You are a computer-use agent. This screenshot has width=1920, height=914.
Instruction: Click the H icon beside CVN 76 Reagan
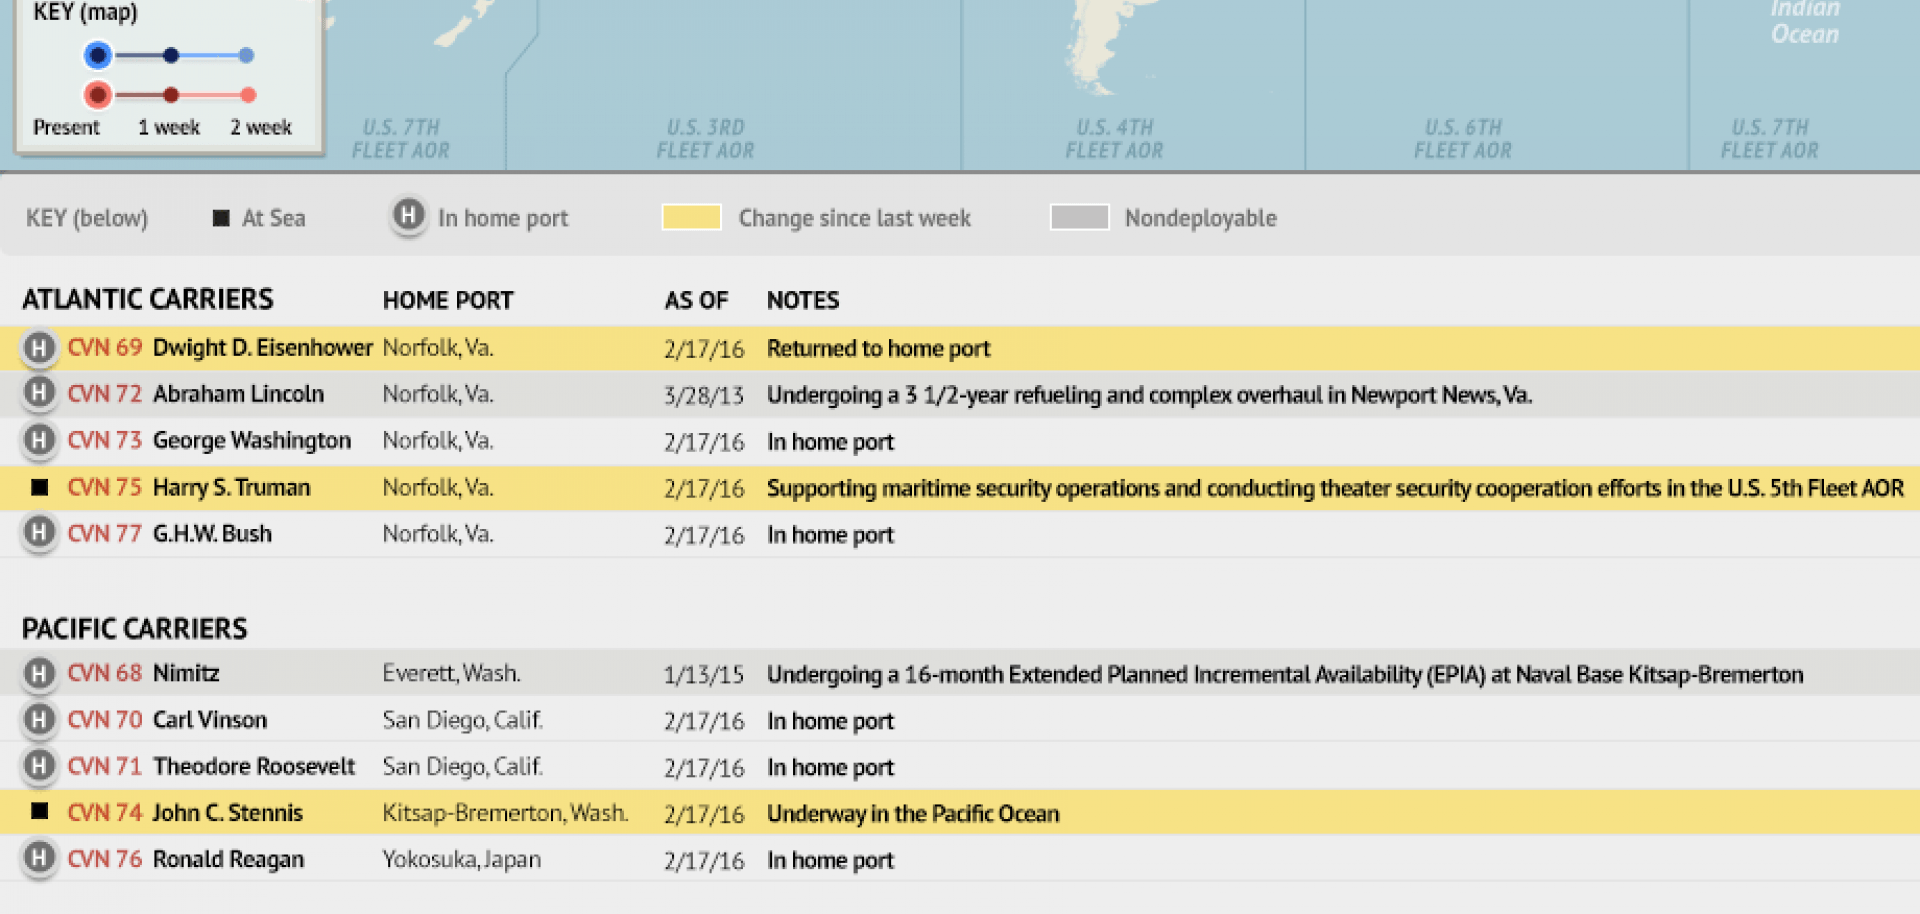39,858
